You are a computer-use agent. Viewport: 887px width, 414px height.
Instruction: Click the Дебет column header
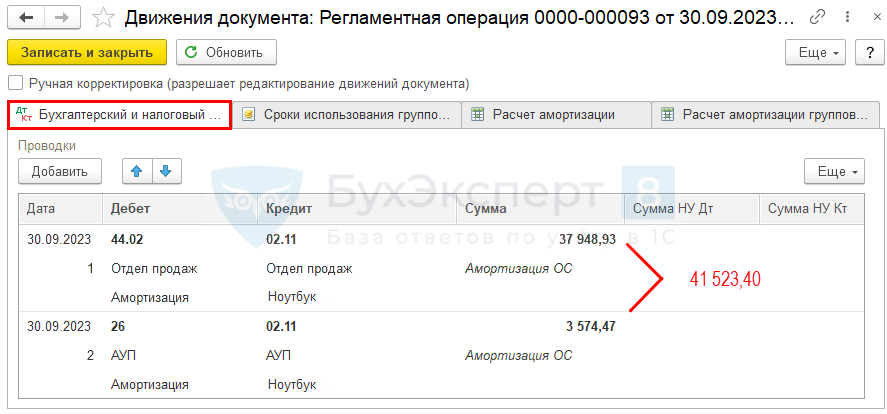click(x=180, y=209)
